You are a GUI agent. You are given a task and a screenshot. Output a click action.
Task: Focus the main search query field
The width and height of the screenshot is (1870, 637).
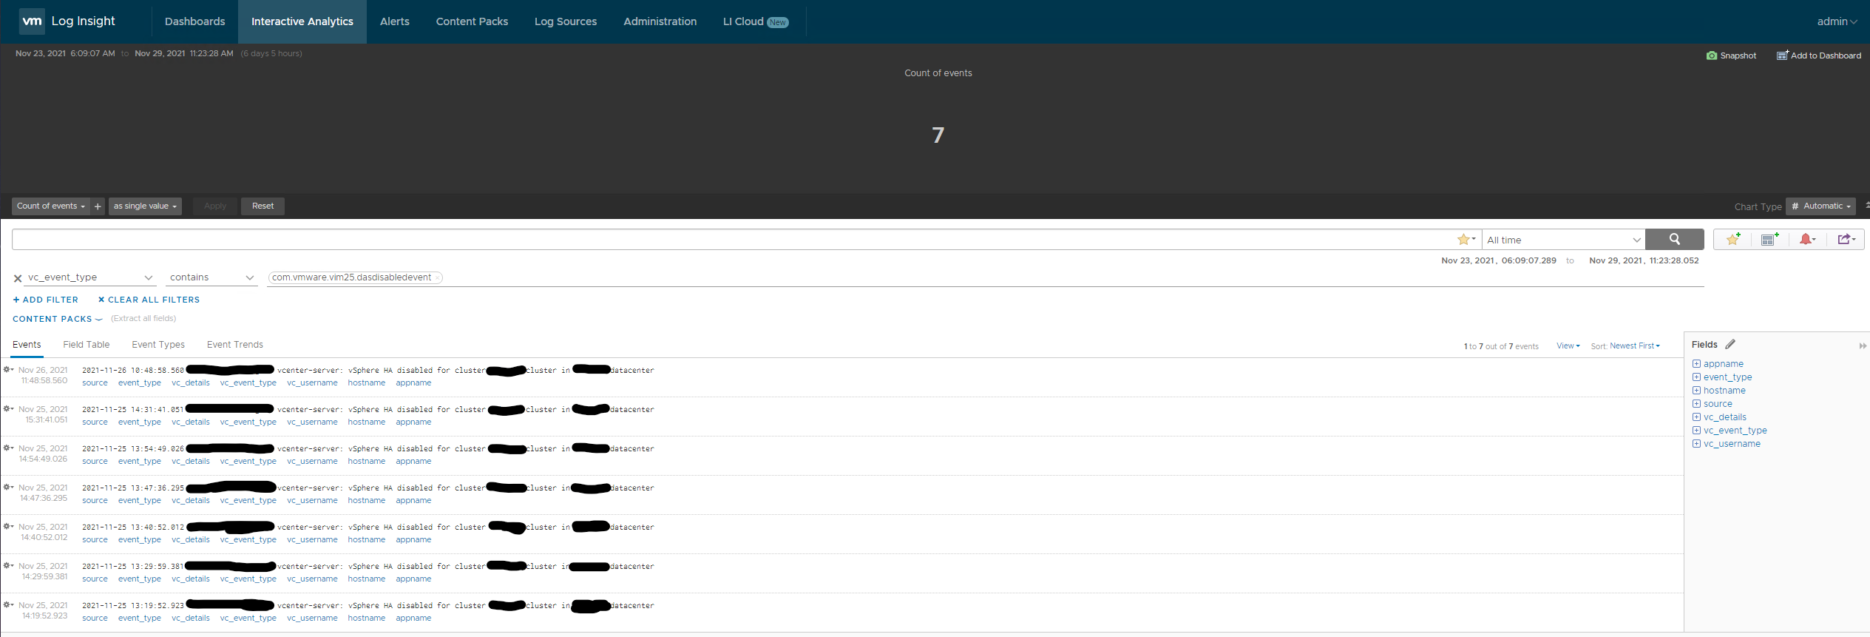point(733,240)
